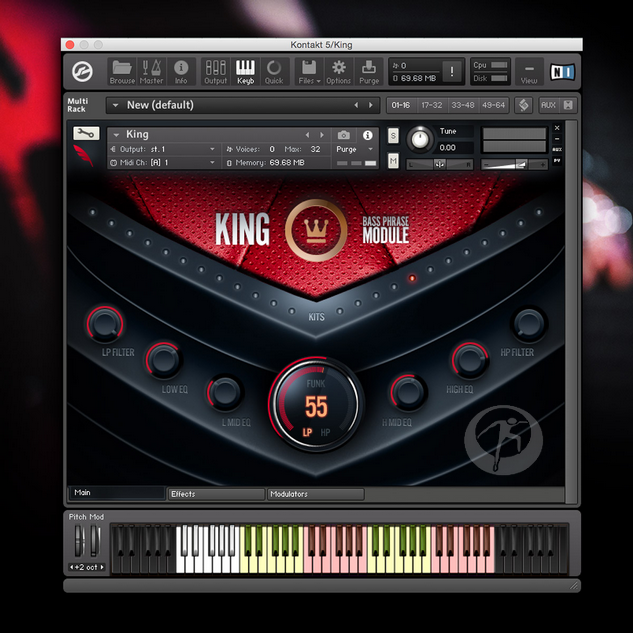Screen dimensions: 633x633
Task: Click the NI logo
Action: (x=562, y=72)
